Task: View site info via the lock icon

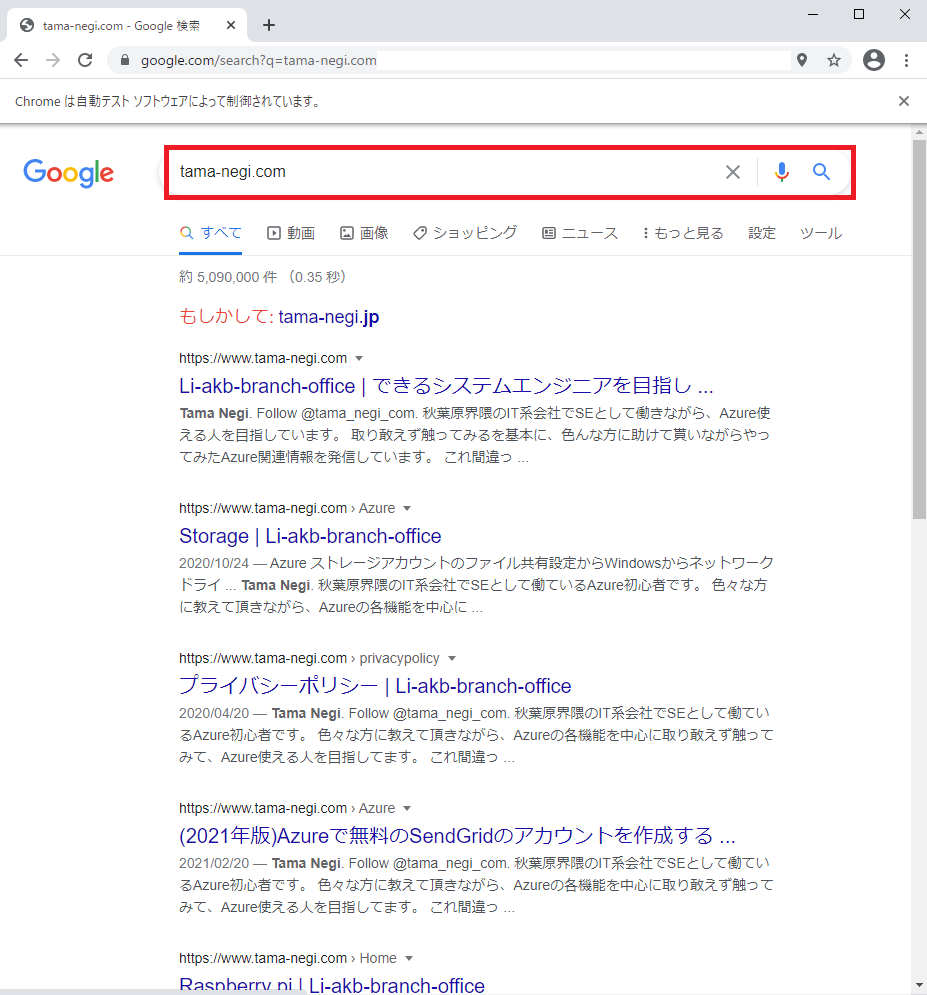Action: point(125,60)
